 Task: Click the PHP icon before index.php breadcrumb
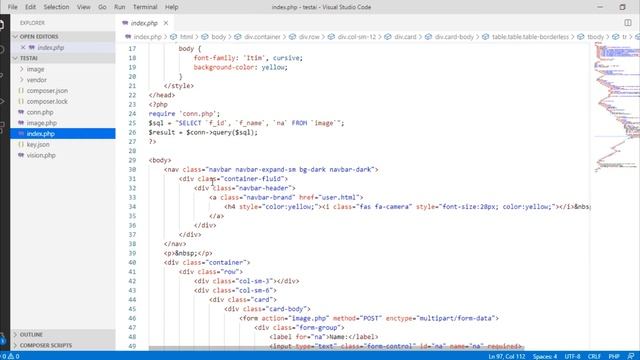pos(128,37)
